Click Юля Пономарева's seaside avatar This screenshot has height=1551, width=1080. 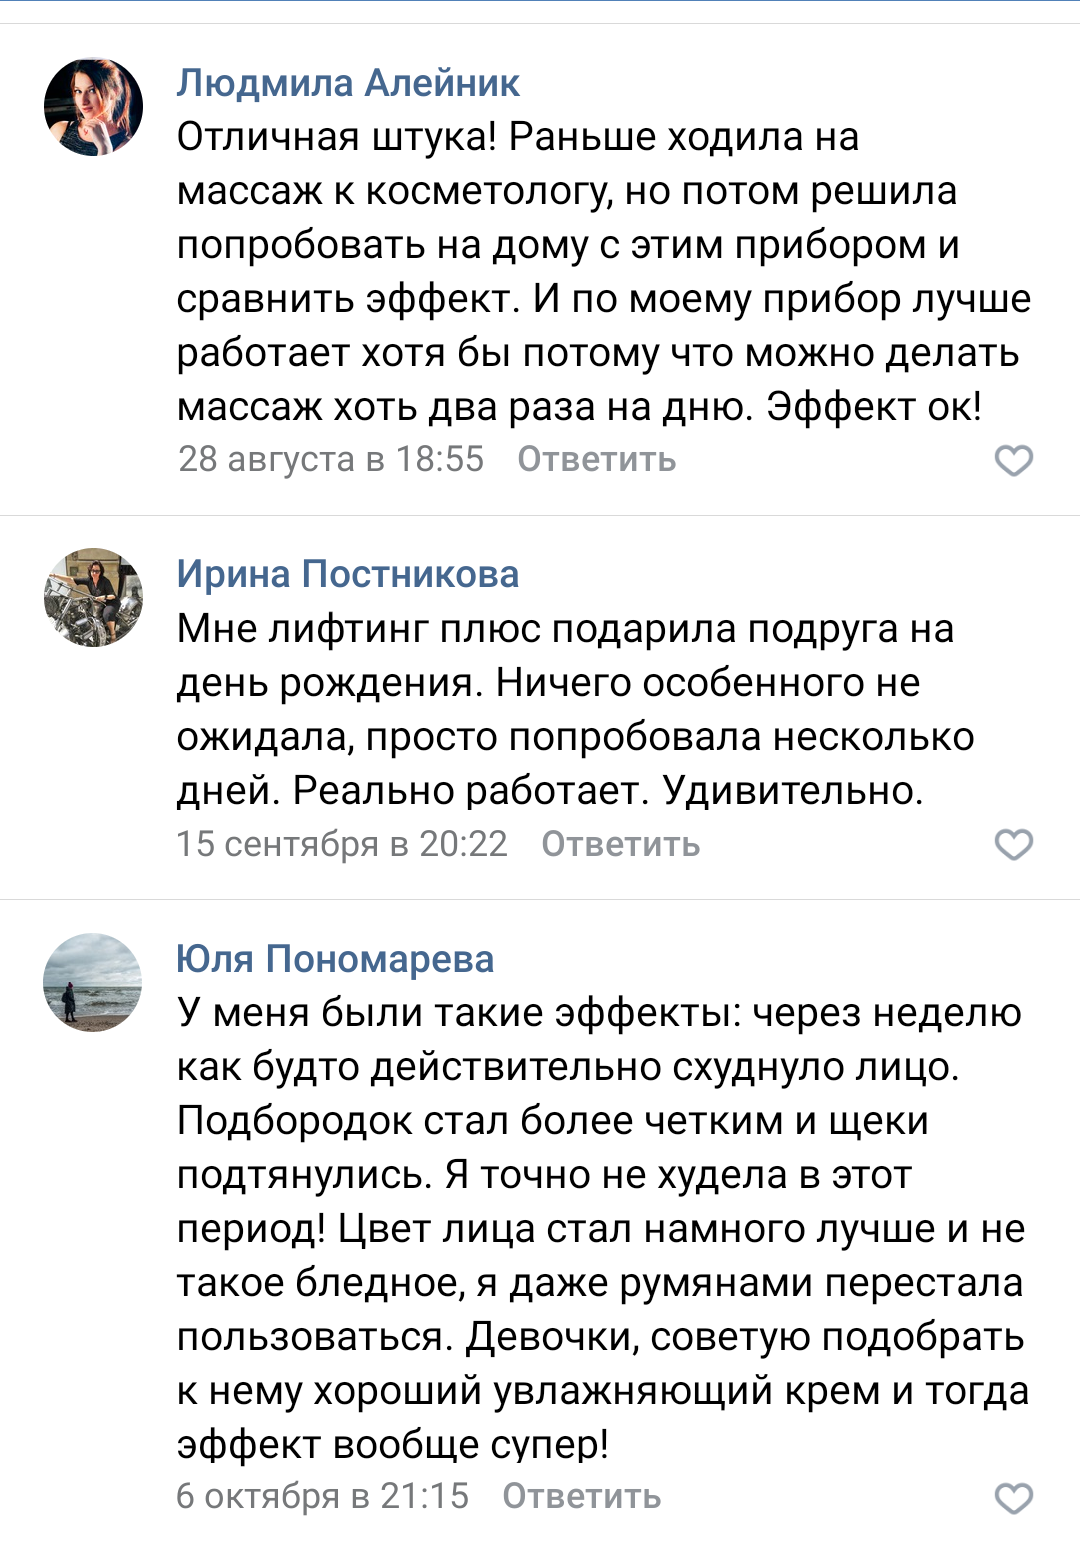pos(93,982)
